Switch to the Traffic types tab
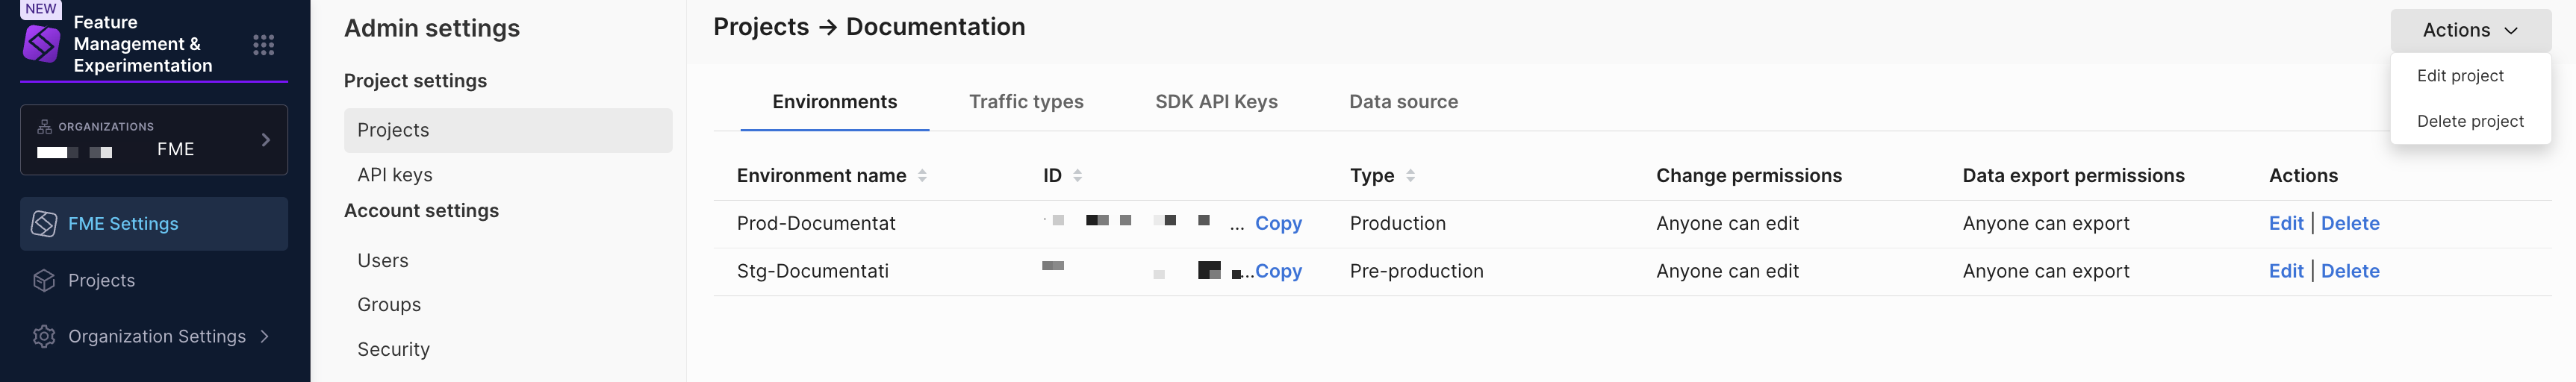Image resolution: width=2576 pixels, height=382 pixels. click(1026, 102)
